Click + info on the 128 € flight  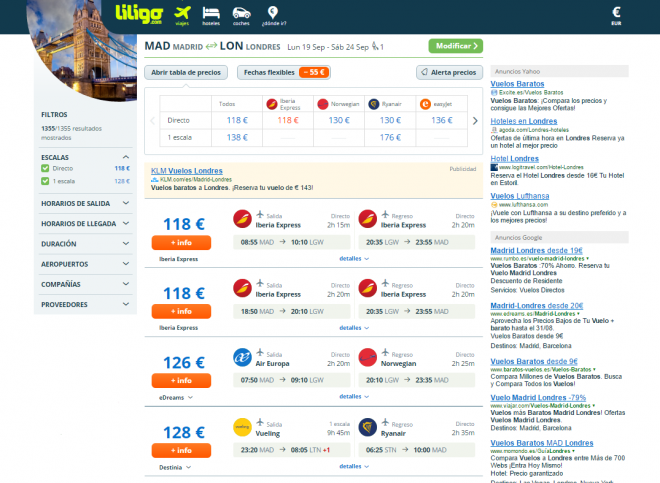click(181, 450)
